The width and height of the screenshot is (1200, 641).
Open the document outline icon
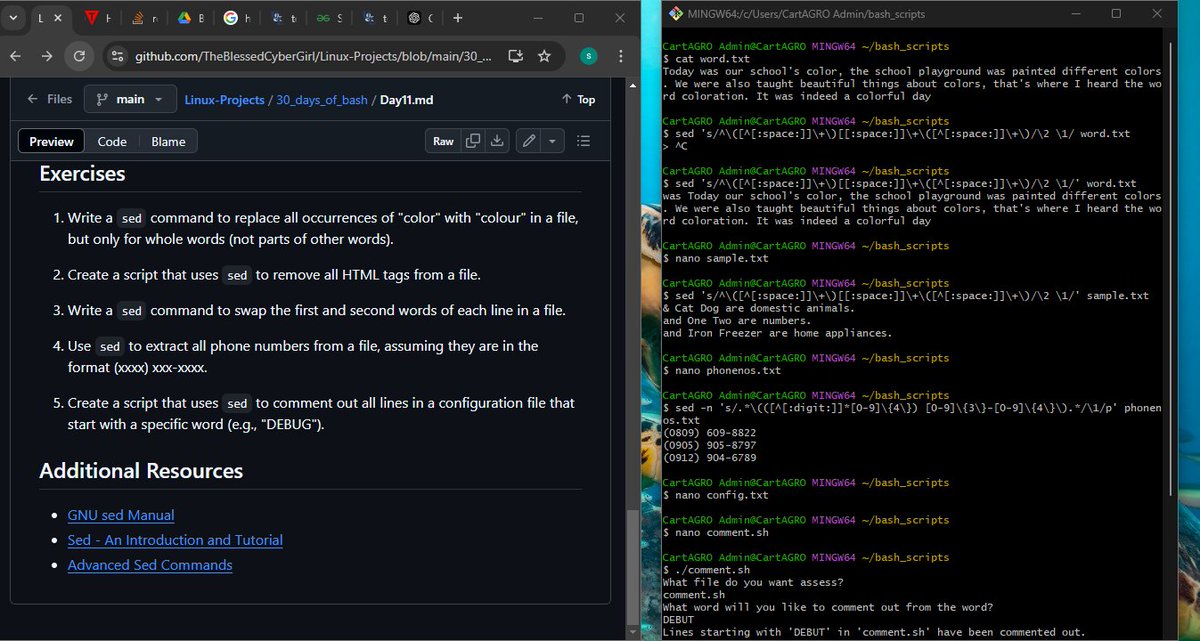(583, 140)
